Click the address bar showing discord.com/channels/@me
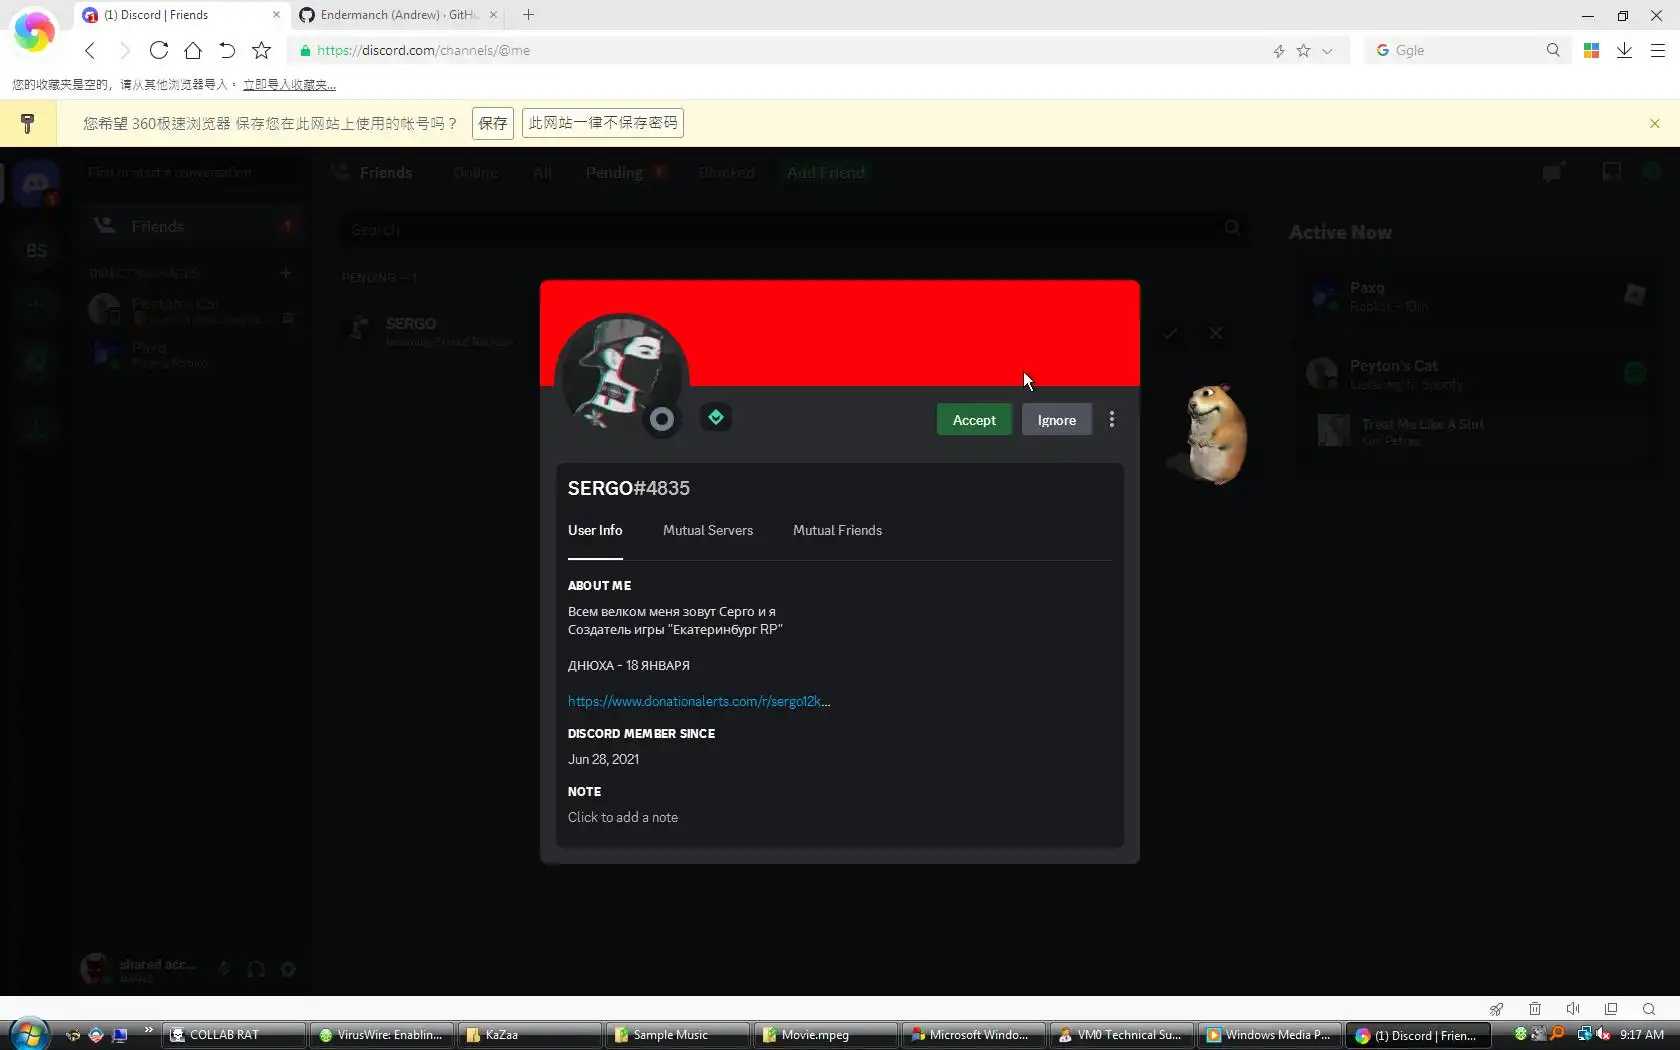Image resolution: width=1680 pixels, height=1050 pixels. pyautogui.click(x=780, y=50)
